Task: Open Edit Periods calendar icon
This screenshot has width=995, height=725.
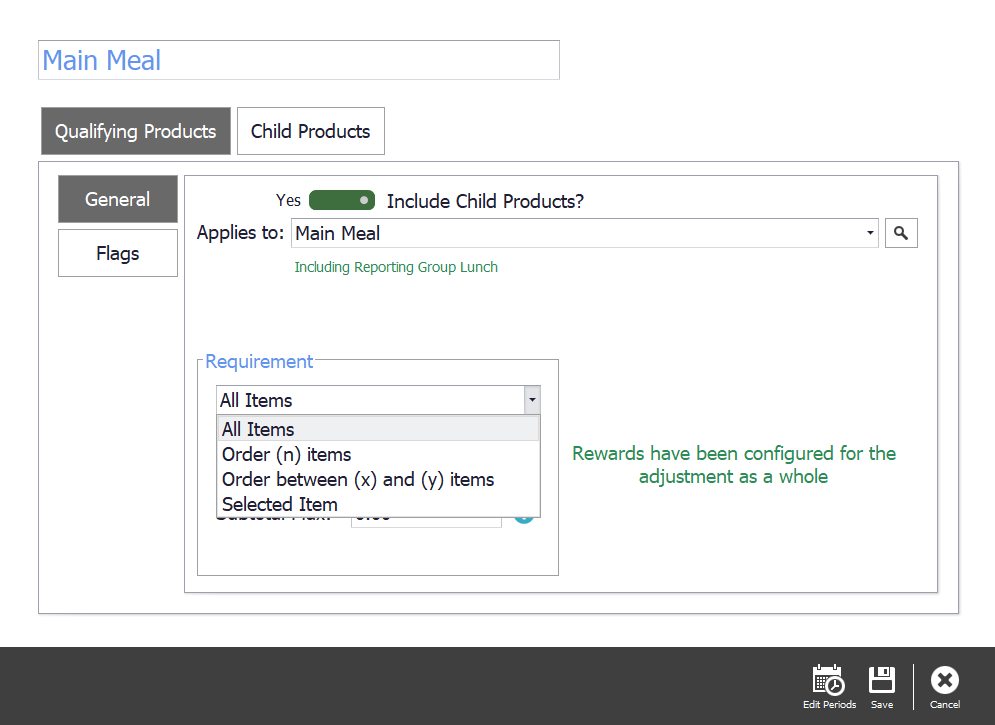Action: (x=829, y=680)
